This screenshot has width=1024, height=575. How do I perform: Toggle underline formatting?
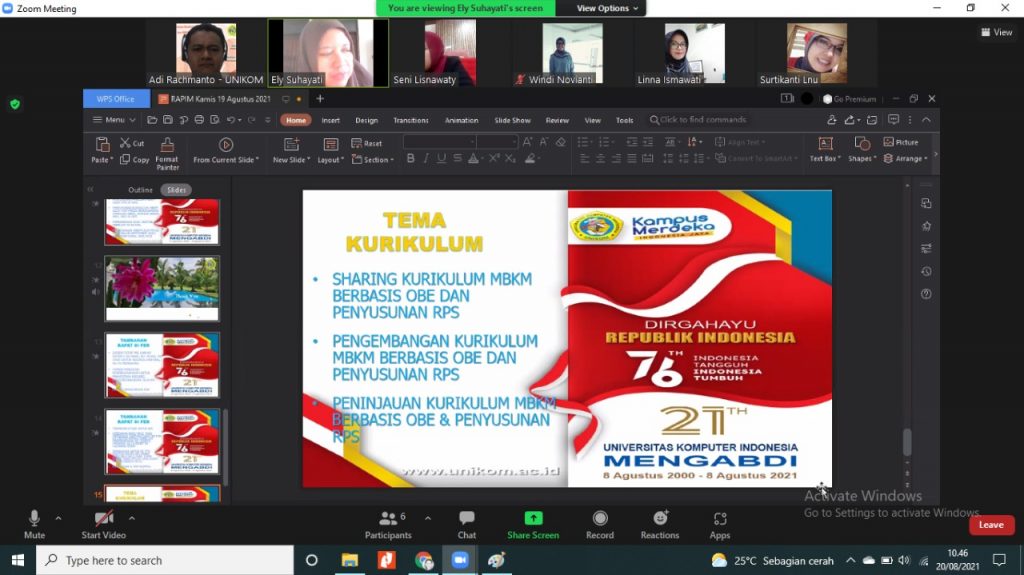point(441,158)
